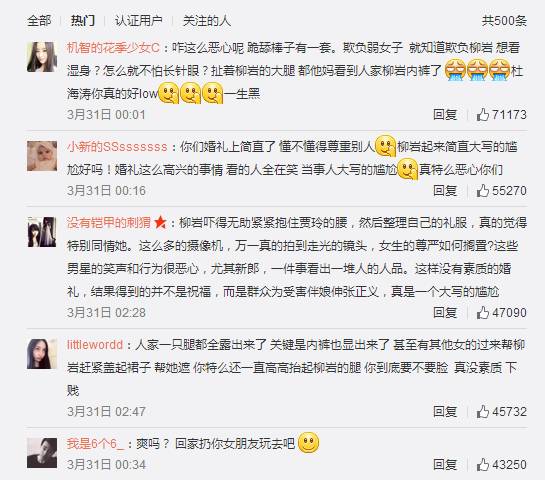Like the comment with 55270 thumbs-up
This screenshot has height=480, width=545.
(502, 190)
